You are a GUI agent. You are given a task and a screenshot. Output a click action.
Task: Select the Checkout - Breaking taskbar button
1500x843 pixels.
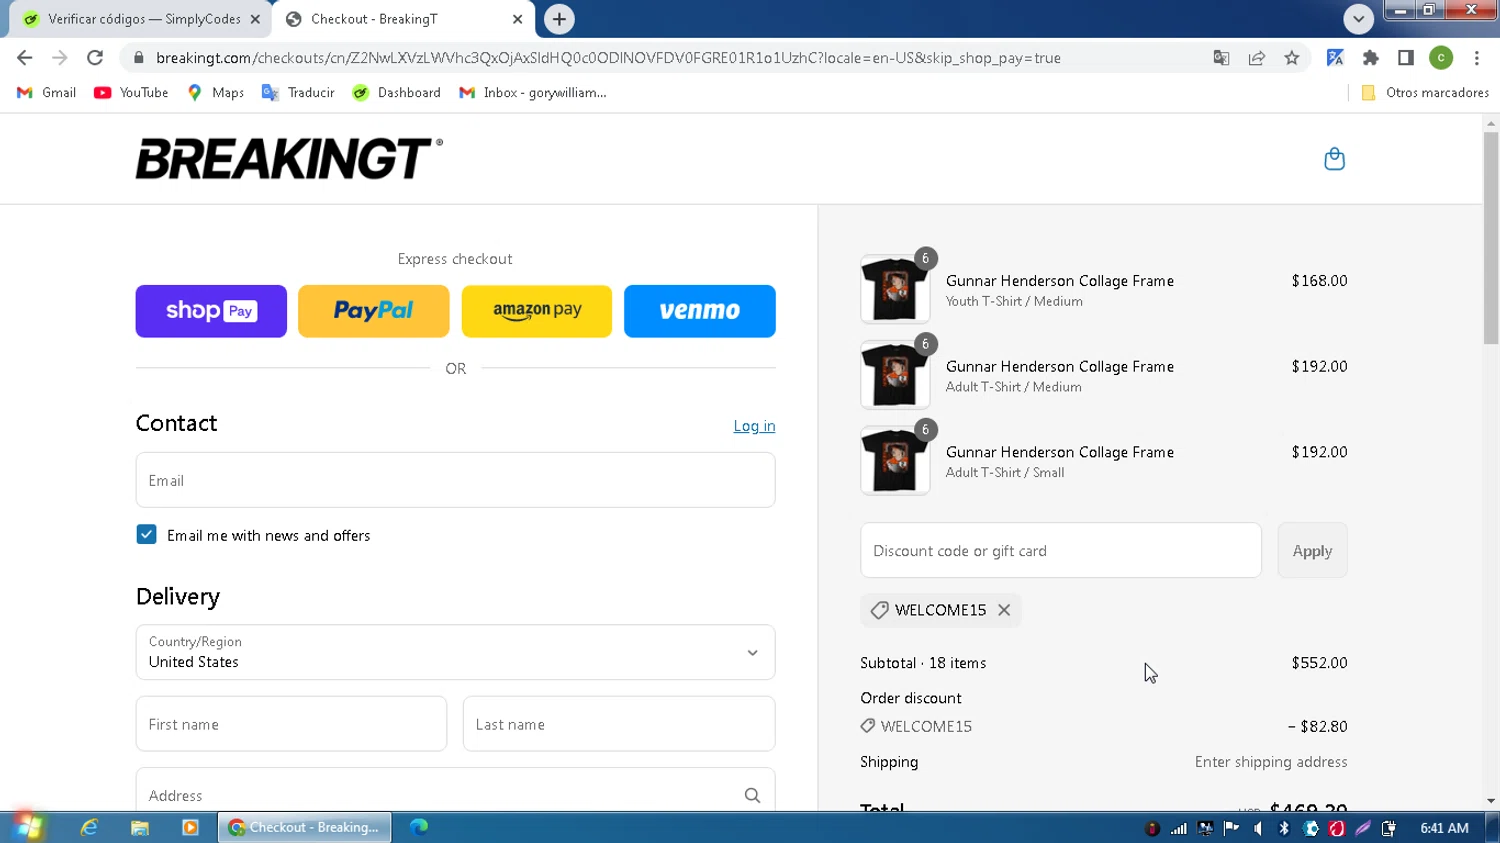coord(304,827)
